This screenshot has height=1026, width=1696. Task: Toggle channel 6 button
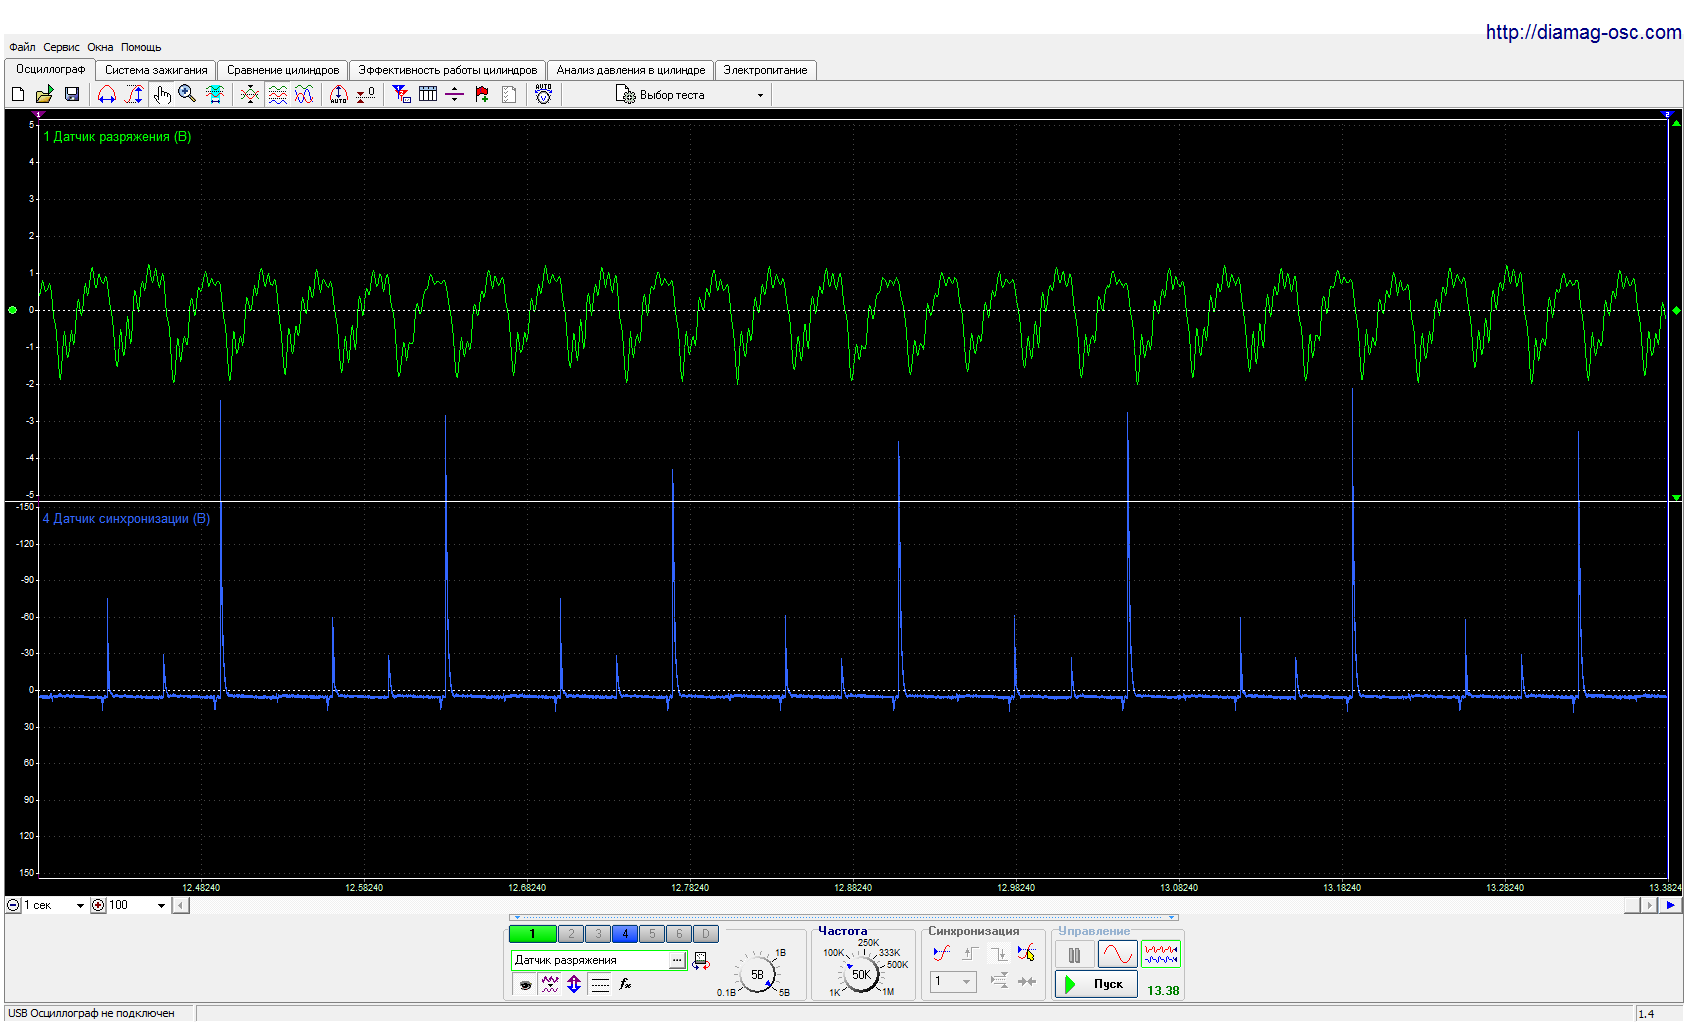(x=679, y=934)
